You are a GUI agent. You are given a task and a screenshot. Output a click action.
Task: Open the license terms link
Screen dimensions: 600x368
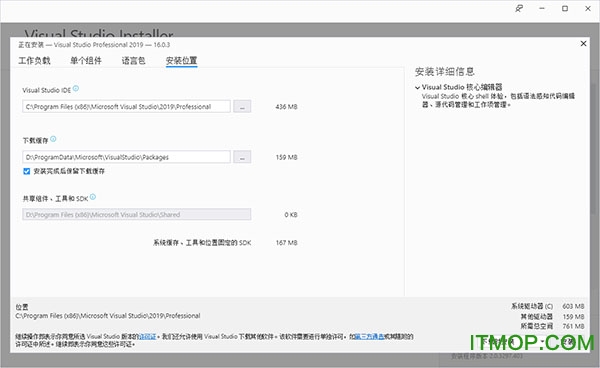[147, 337]
